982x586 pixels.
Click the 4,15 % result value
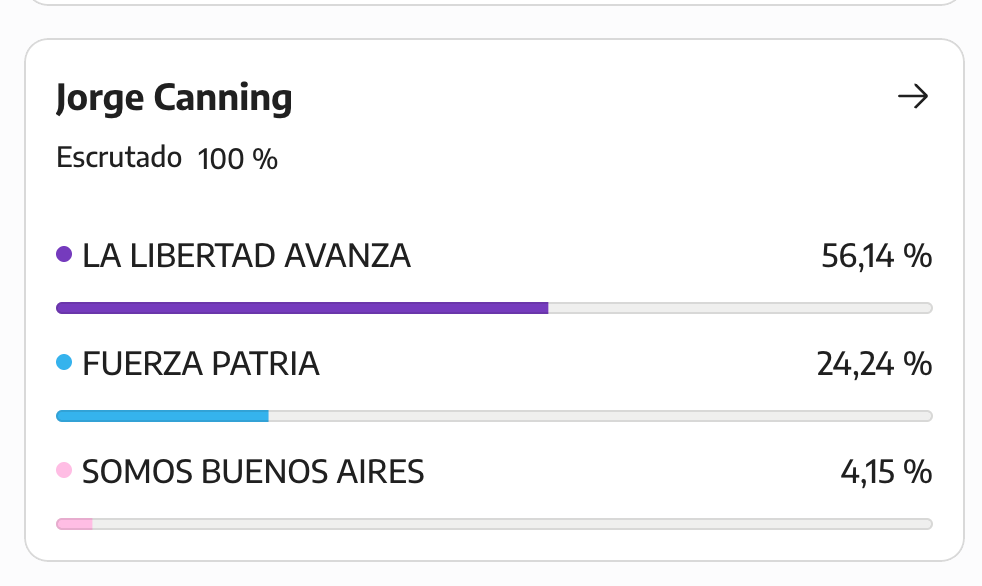[x=886, y=472]
